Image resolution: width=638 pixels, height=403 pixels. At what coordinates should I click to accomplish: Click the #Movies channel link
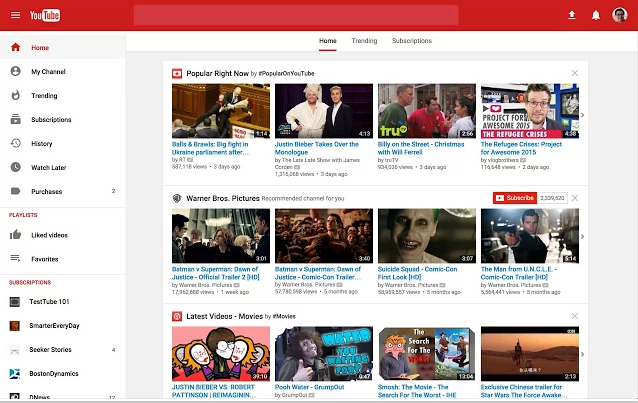(x=284, y=316)
